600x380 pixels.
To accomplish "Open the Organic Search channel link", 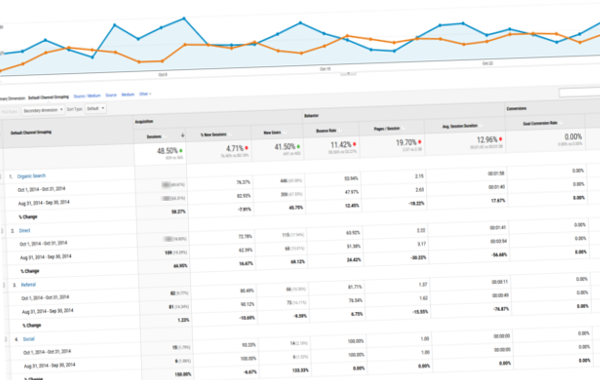I will point(31,176).
